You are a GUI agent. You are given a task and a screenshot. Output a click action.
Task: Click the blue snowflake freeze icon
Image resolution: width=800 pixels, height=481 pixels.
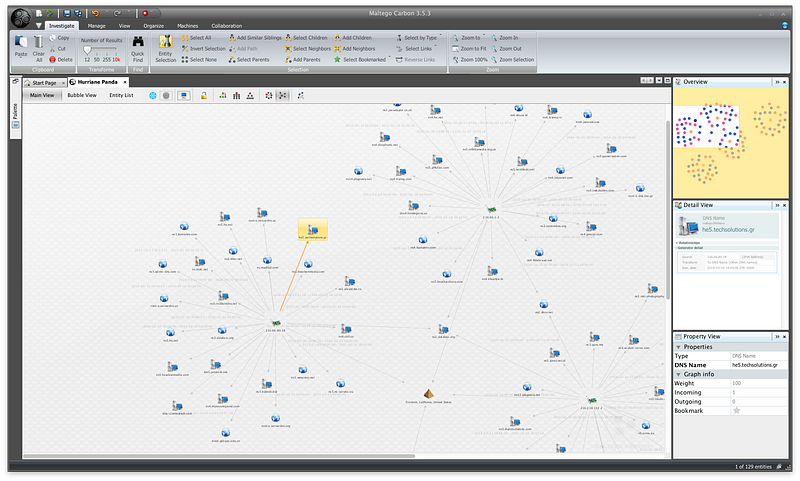[x=153, y=95]
